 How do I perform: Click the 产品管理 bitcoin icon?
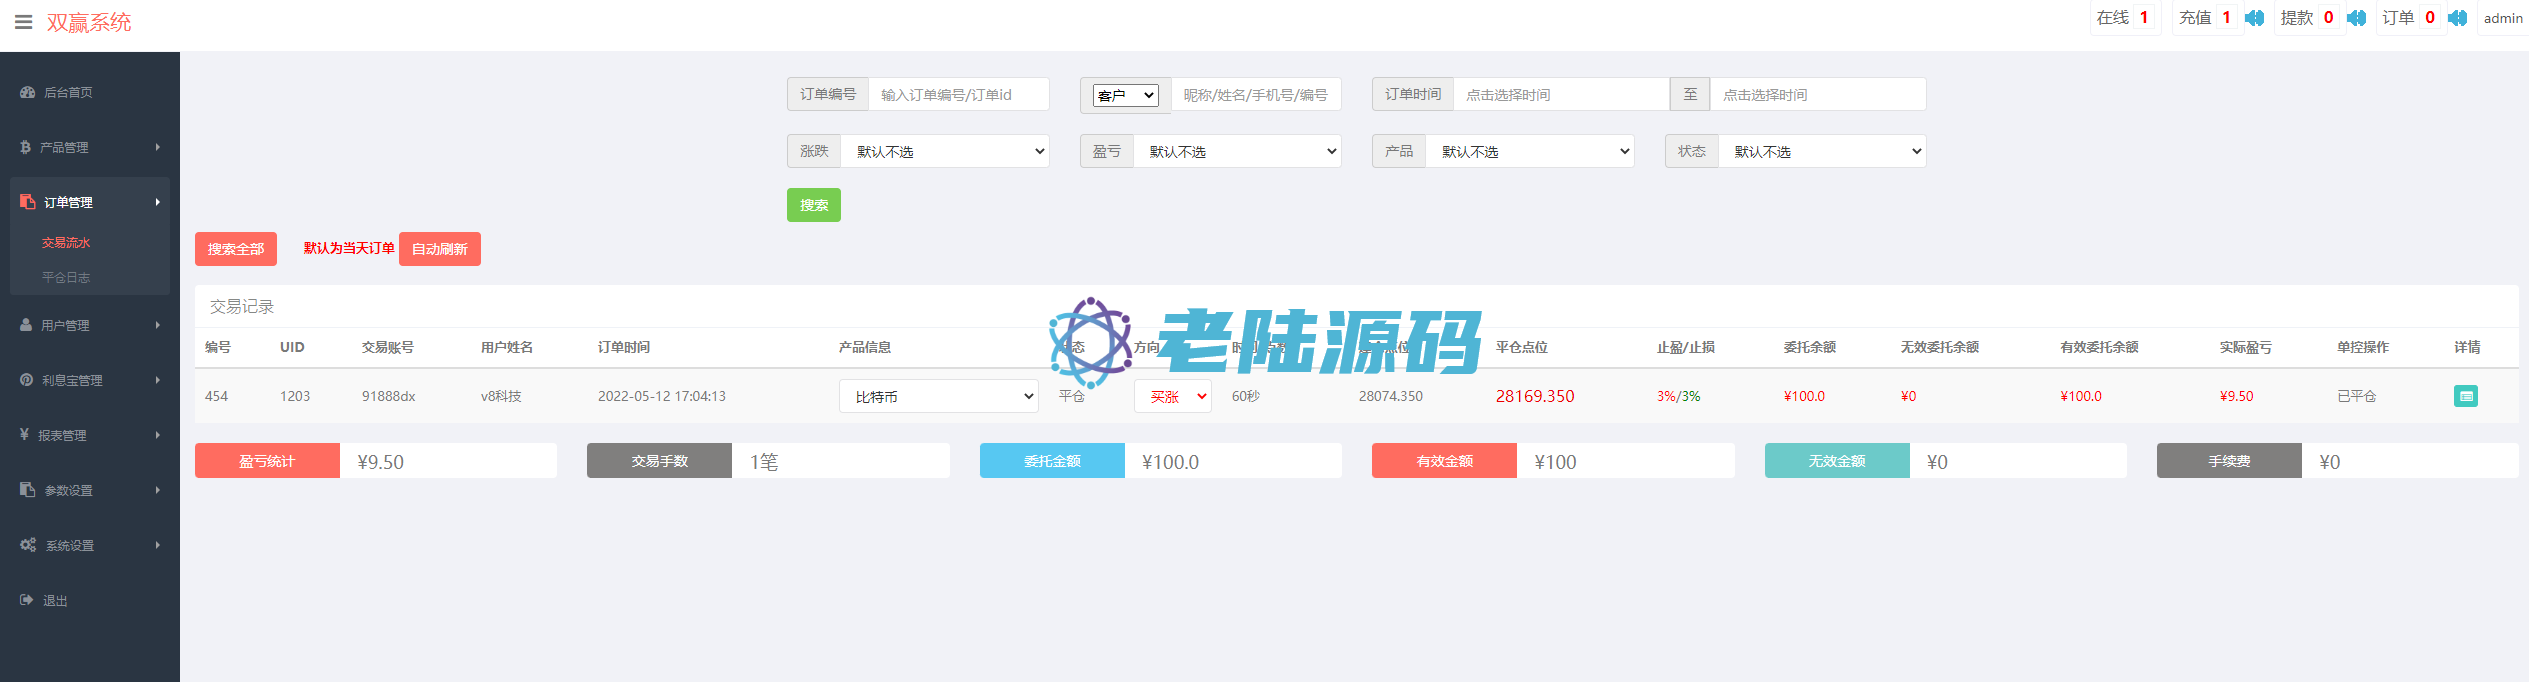26,147
